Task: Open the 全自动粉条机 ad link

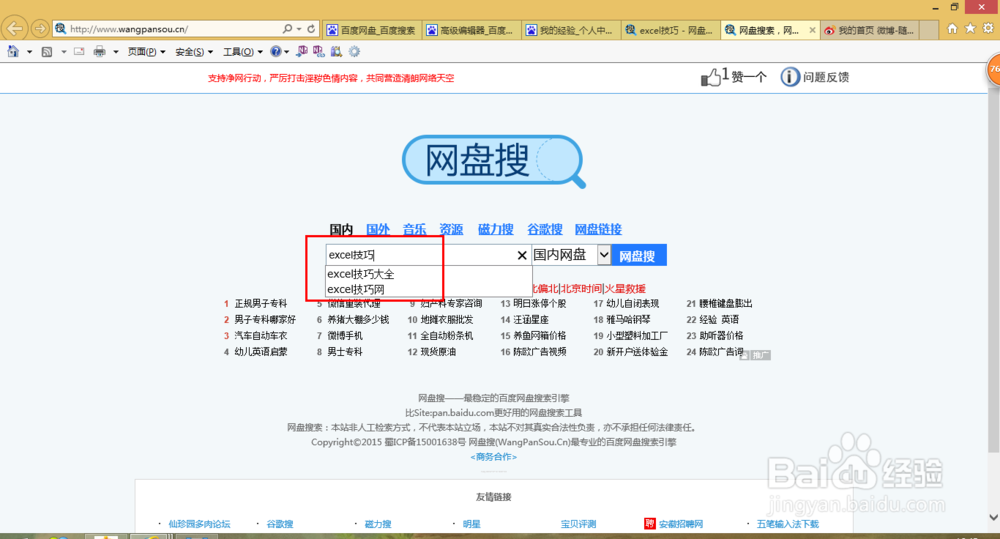Action: click(447, 336)
